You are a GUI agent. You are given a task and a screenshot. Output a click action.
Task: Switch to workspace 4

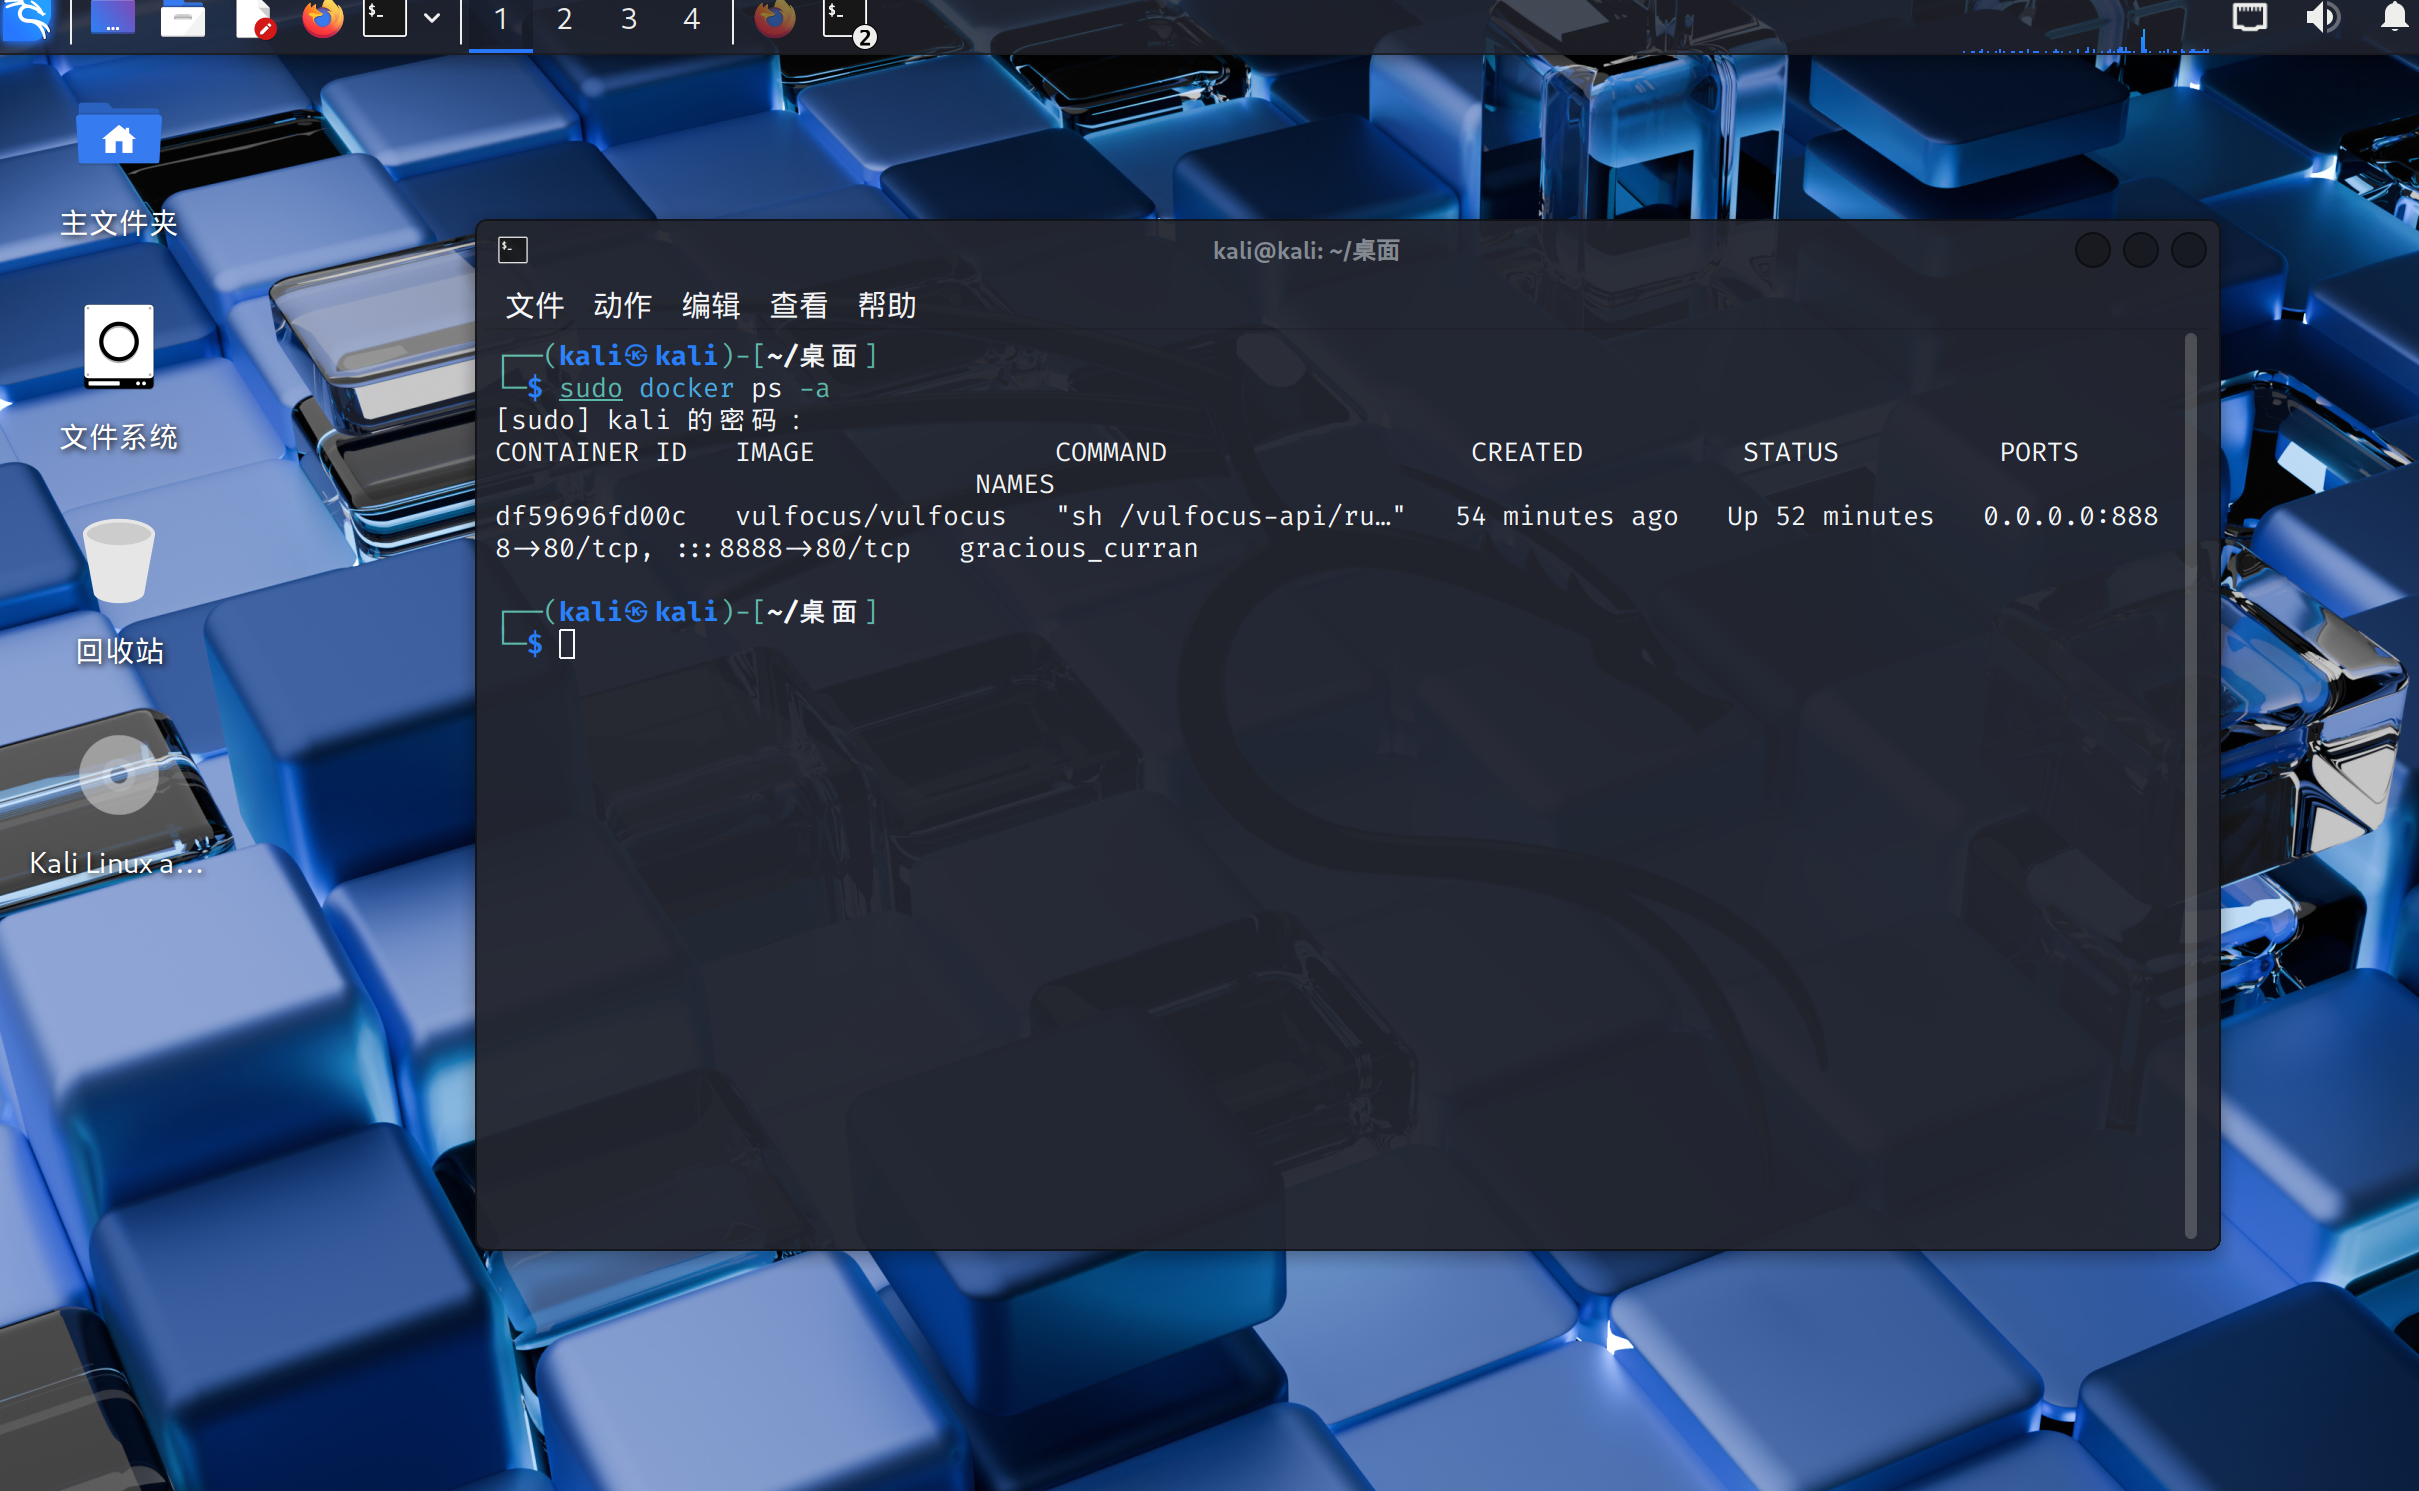pos(691,18)
